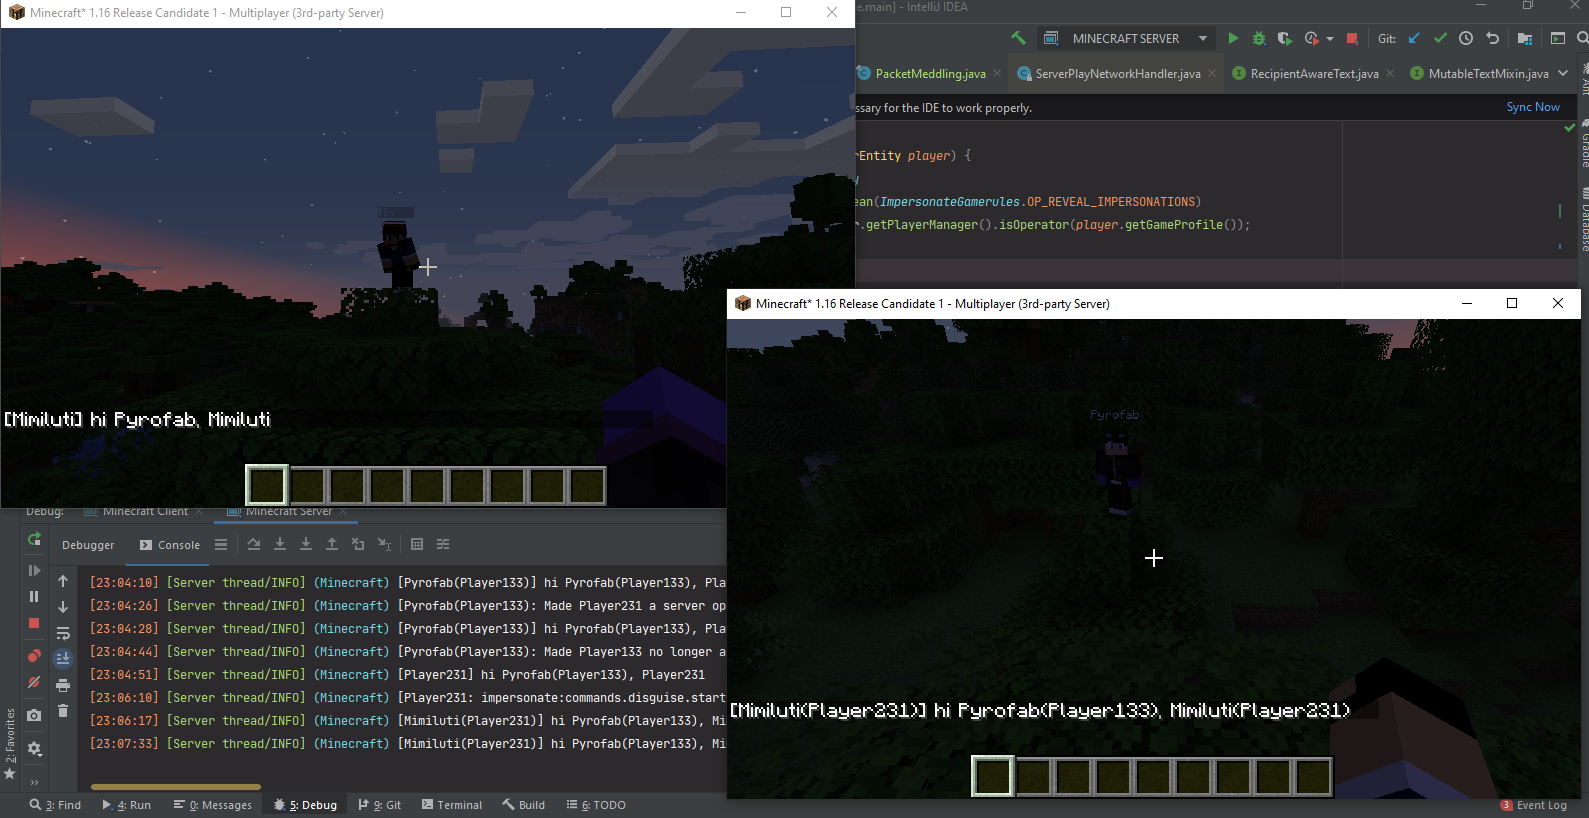Image resolution: width=1589 pixels, height=818 pixels.
Task: Open the Debugger tab in Debug panel
Action: coord(88,545)
